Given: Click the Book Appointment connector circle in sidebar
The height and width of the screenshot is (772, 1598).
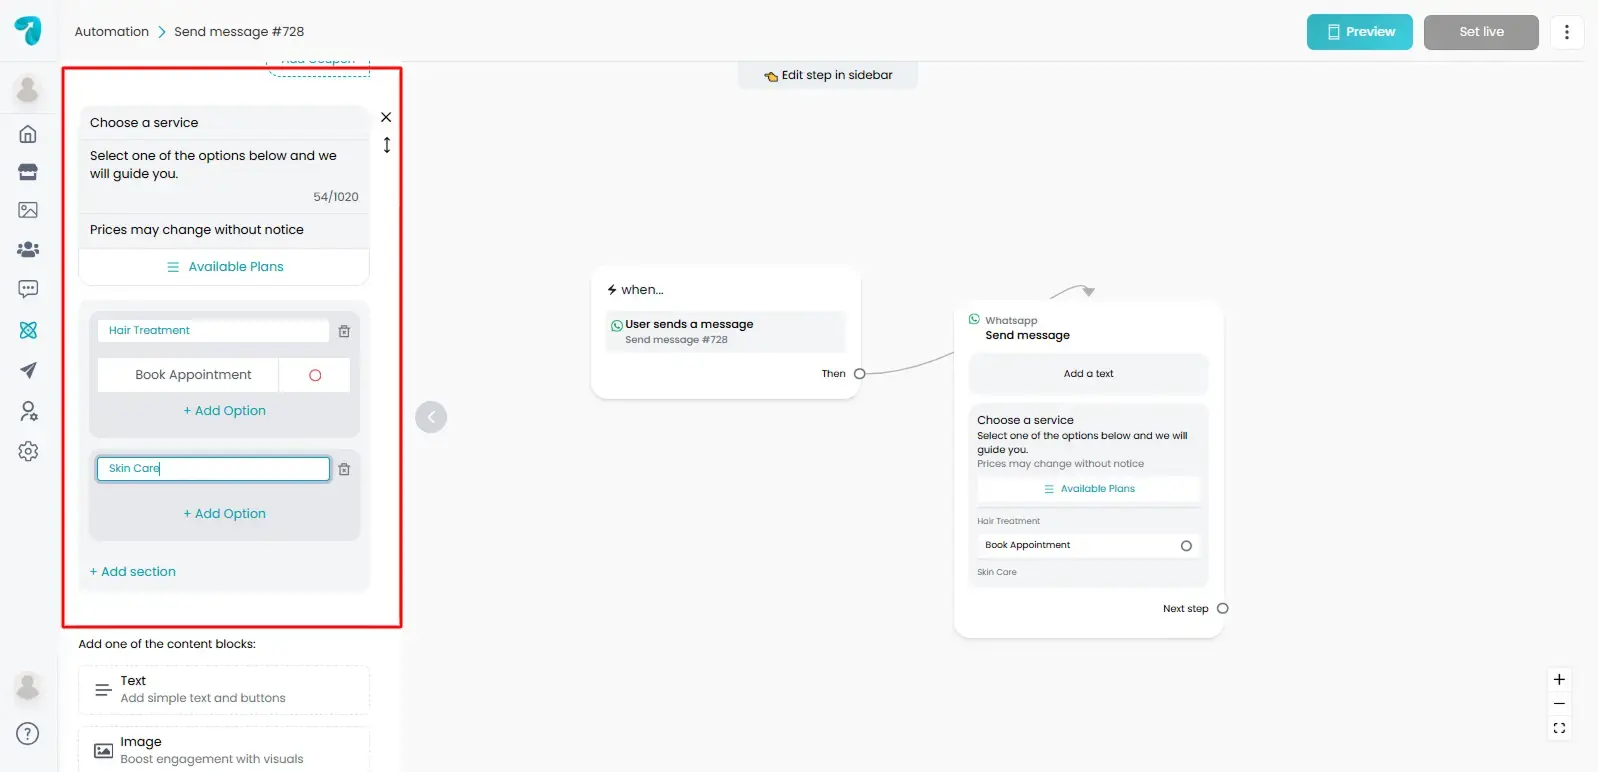Looking at the screenshot, I should click(315, 375).
